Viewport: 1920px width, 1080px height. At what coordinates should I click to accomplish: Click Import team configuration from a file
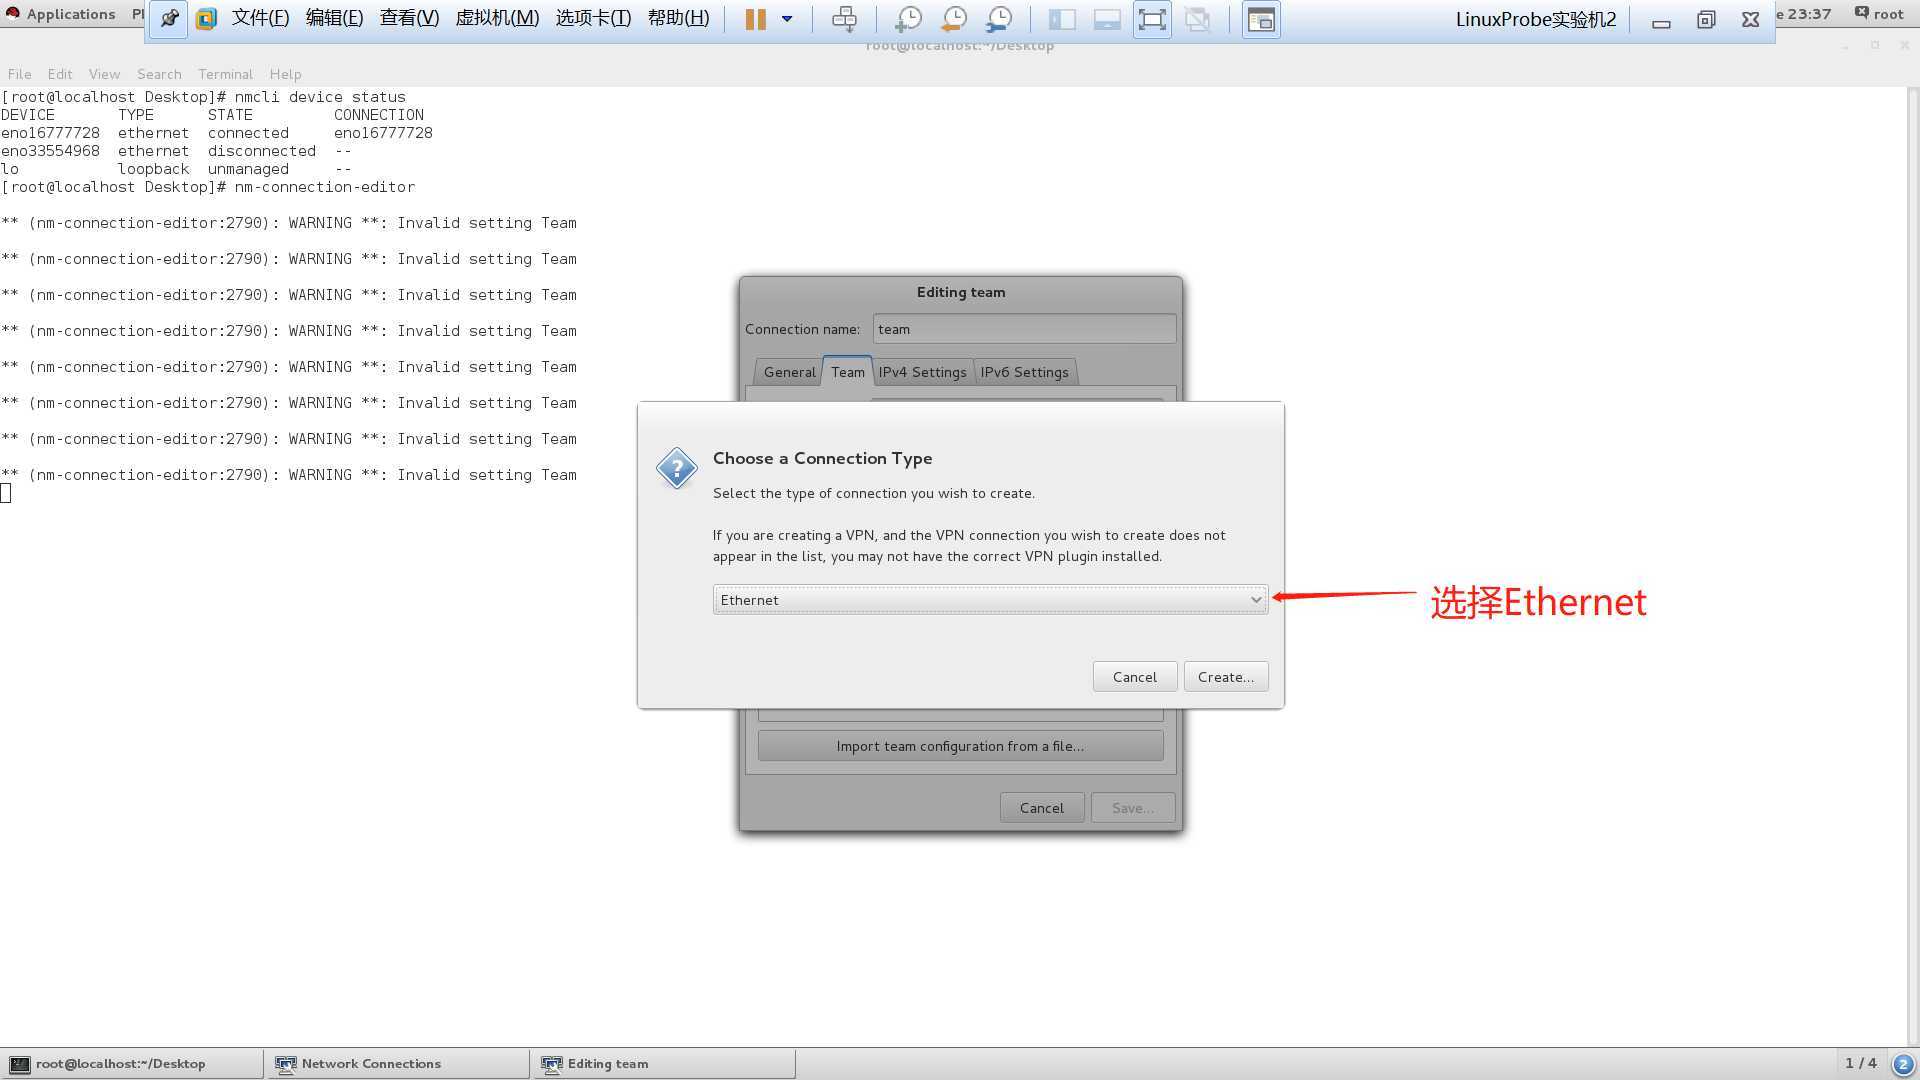point(960,744)
